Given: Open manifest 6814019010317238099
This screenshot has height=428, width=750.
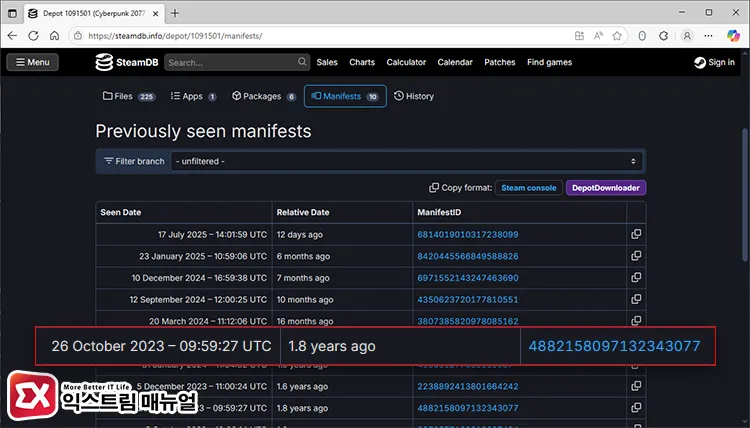Looking at the screenshot, I should click(468, 235).
